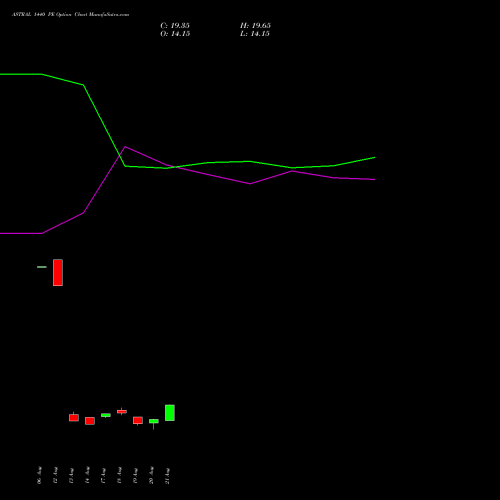
Task: Select the small green dash candle above 06 Aug
Action: point(42,267)
